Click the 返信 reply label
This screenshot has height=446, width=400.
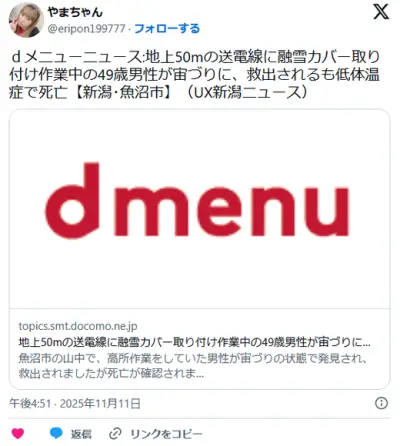click(x=81, y=434)
